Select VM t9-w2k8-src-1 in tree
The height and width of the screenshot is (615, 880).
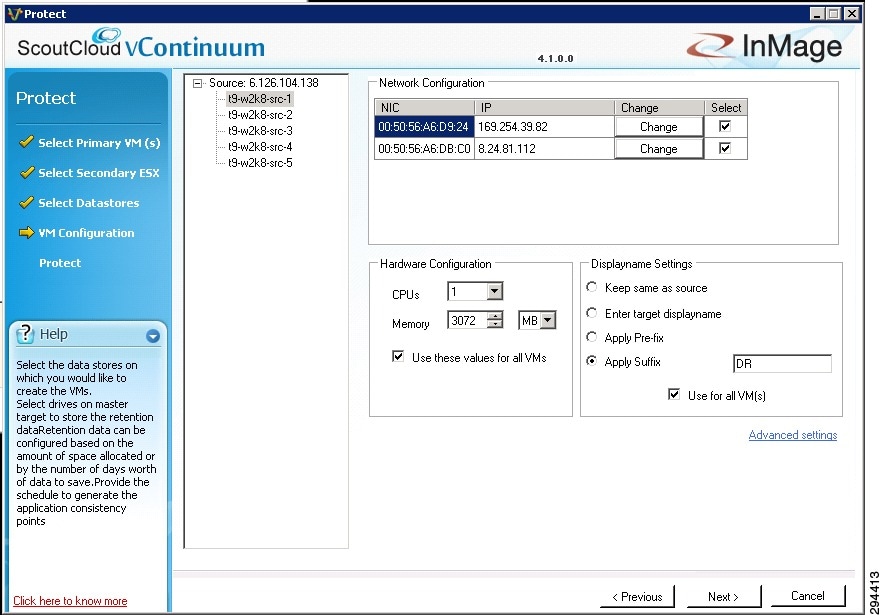pos(260,99)
